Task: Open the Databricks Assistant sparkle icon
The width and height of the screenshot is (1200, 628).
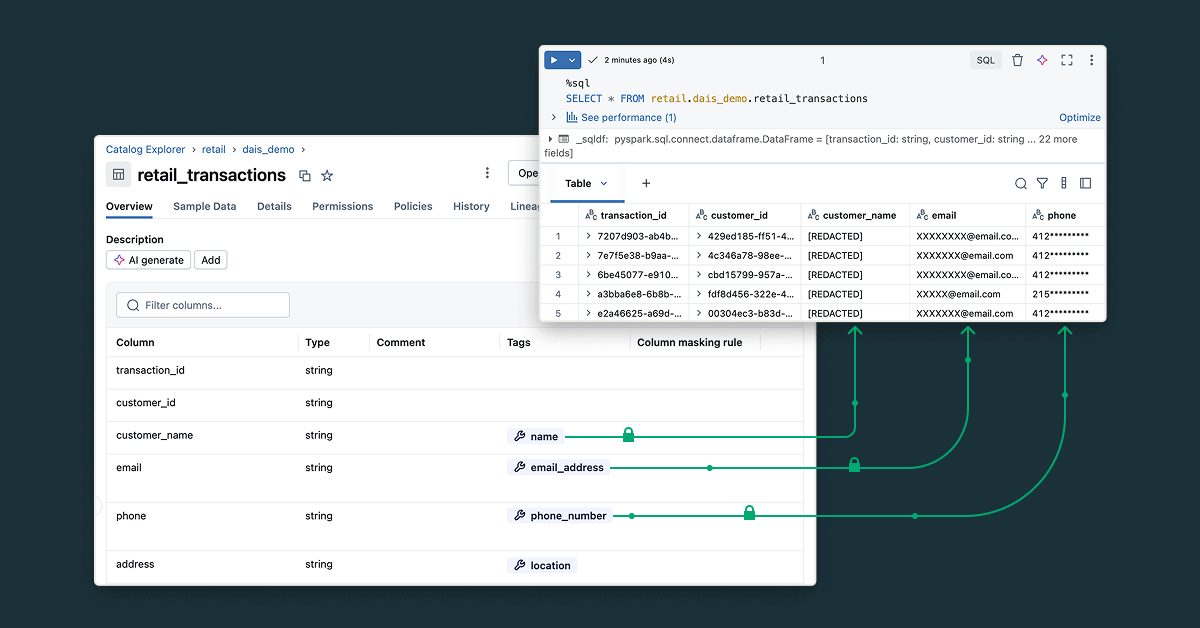Action: pyautogui.click(x=1041, y=60)
